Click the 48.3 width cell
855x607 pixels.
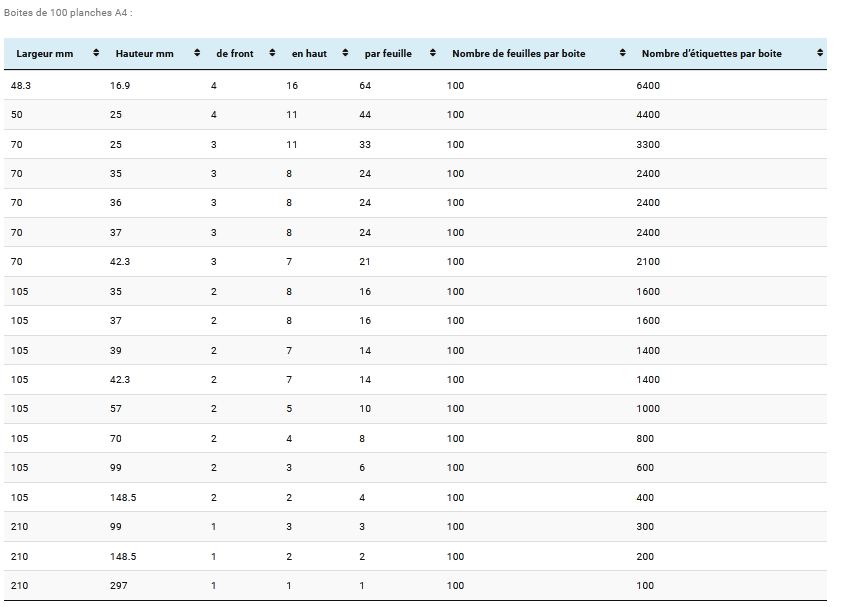(x=20, y=86)
